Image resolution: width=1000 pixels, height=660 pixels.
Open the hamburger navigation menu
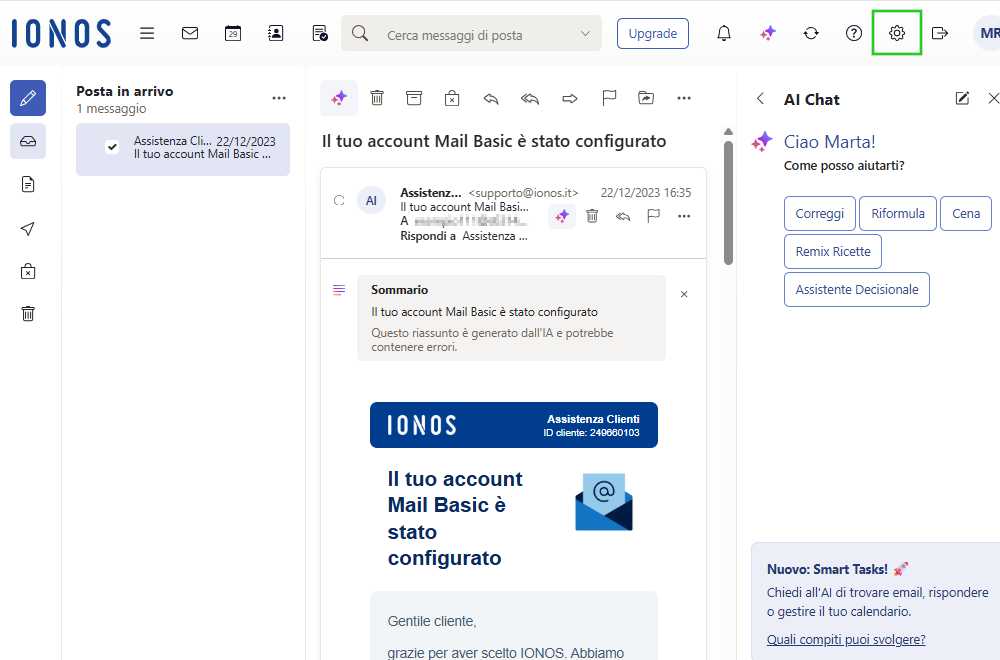tap(147, 33)
